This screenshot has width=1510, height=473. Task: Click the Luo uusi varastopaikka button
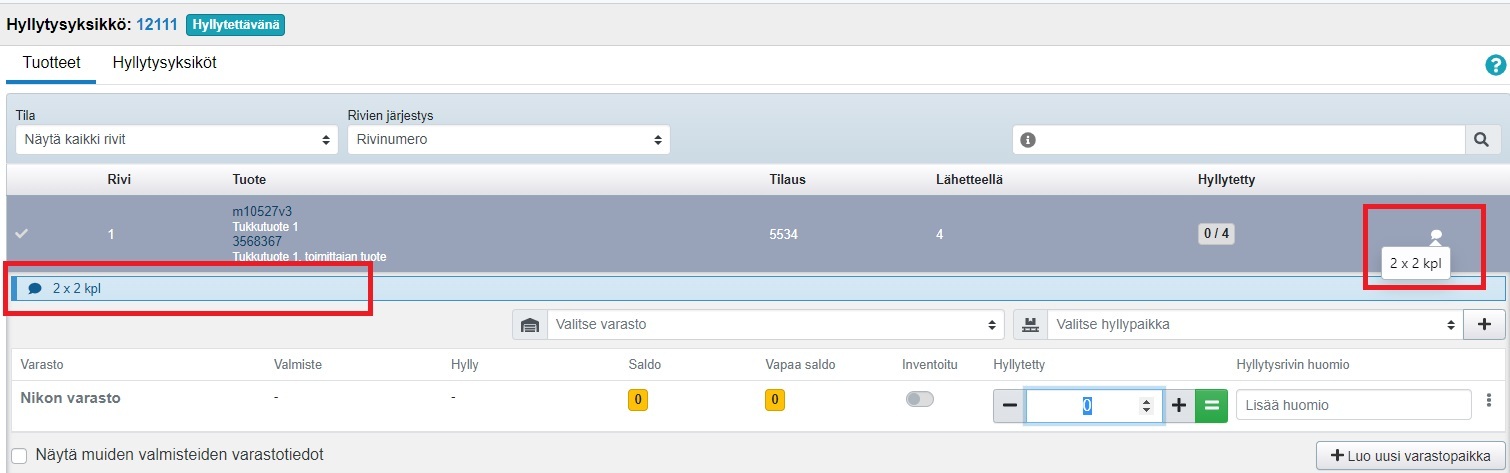point(1410,455)
